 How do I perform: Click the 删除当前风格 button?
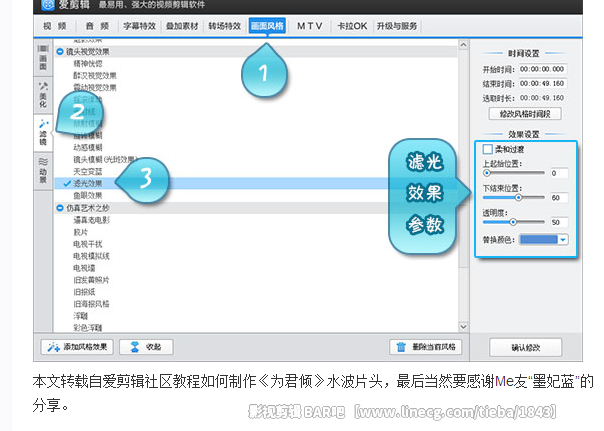coord(426,347)
